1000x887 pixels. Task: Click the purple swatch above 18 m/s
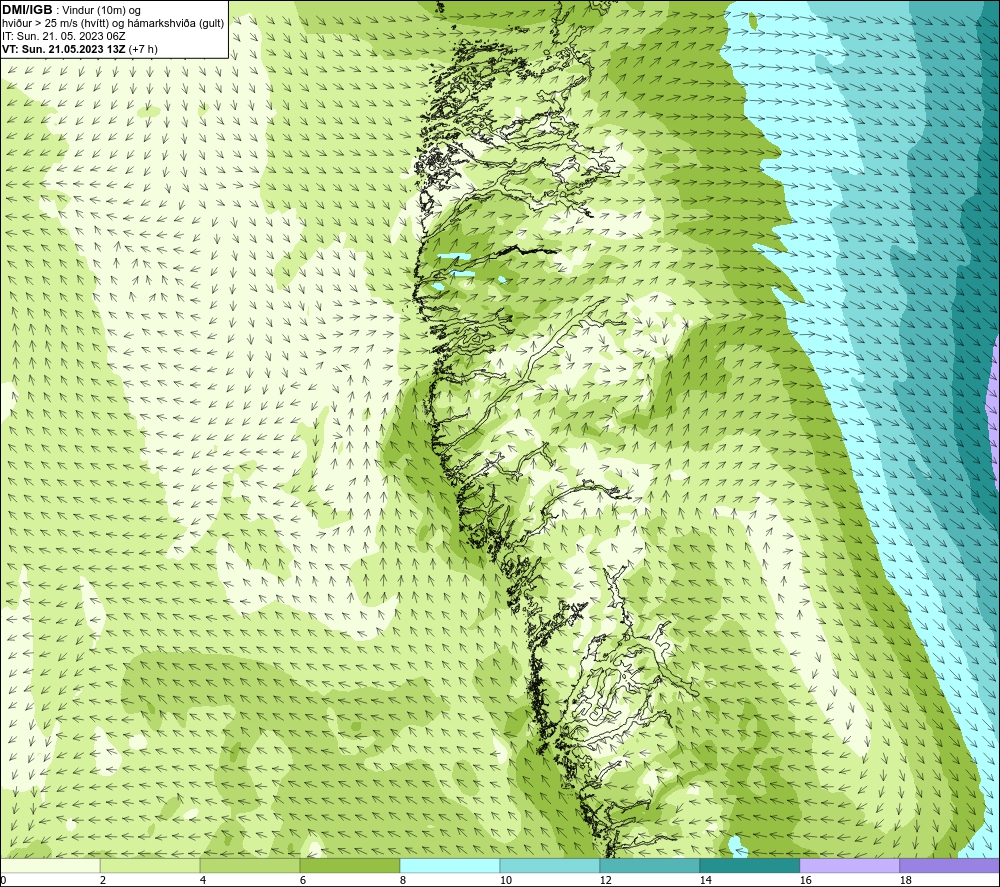point(950,865)
